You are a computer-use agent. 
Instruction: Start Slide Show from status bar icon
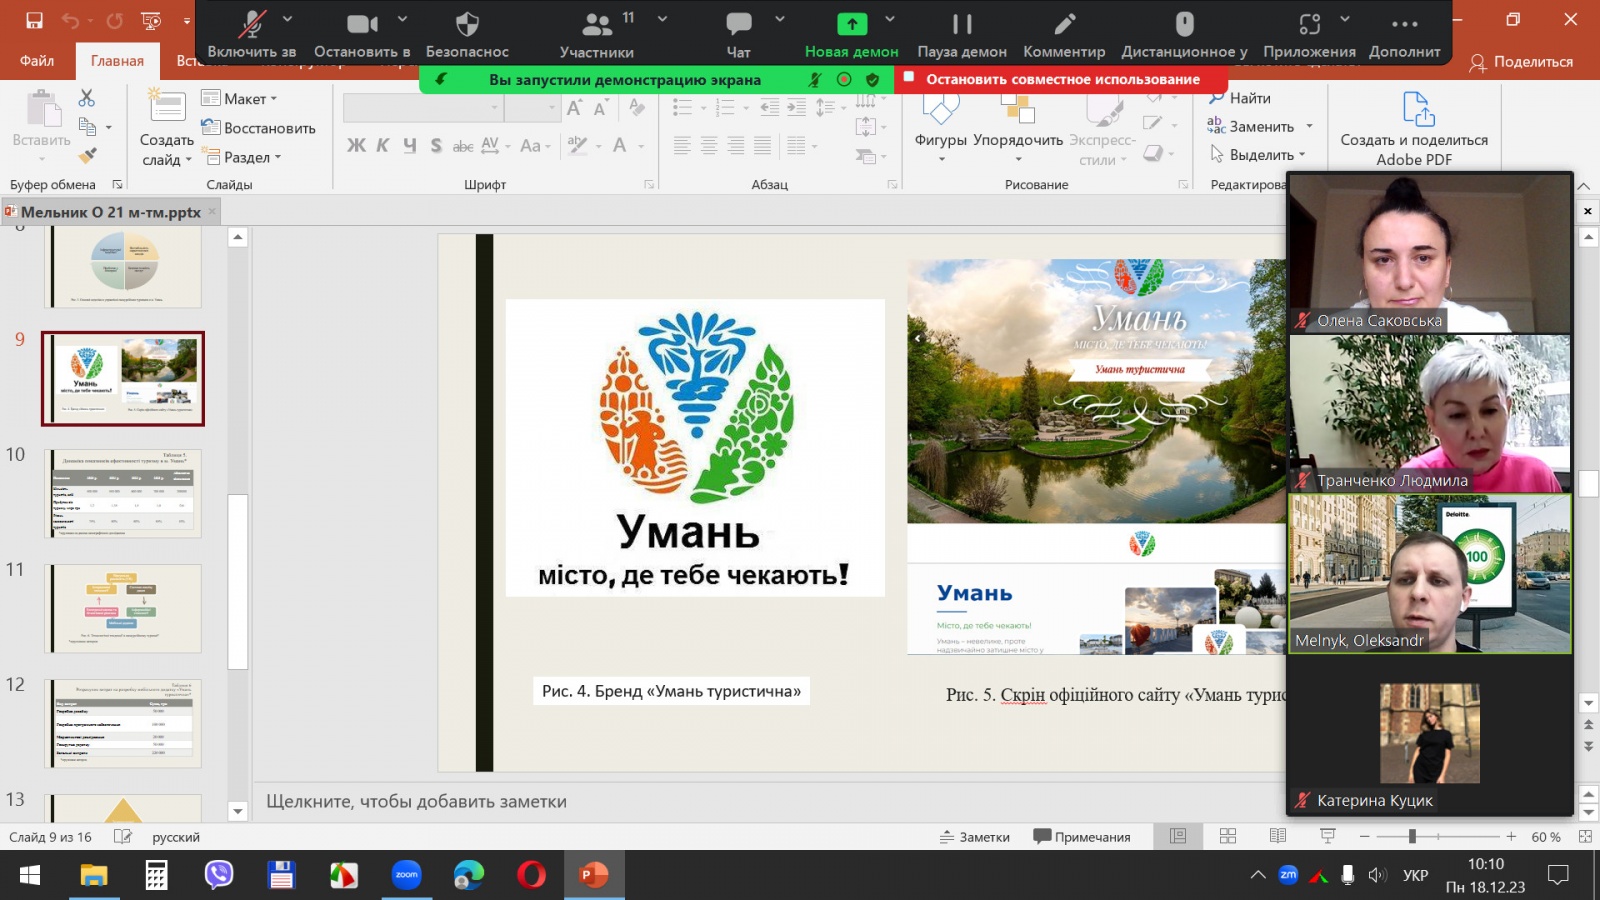1328,836
